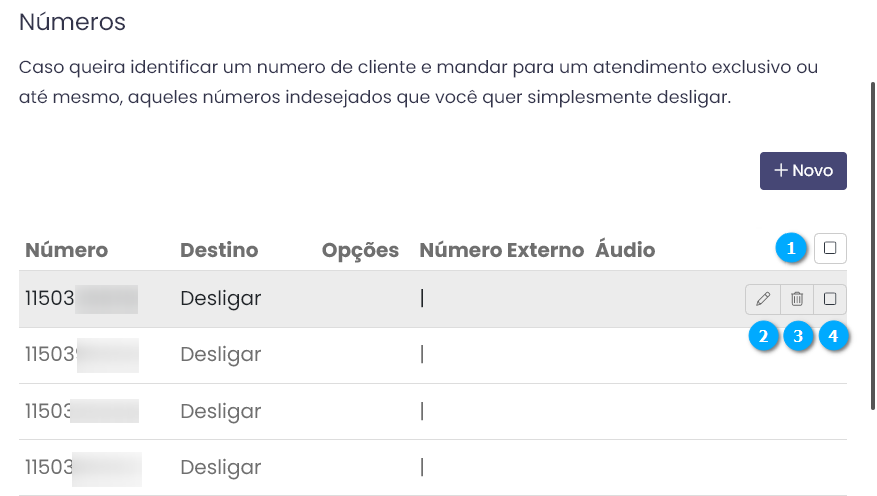
Task: Click the "Opções" column header
Action: coord(360,250)
